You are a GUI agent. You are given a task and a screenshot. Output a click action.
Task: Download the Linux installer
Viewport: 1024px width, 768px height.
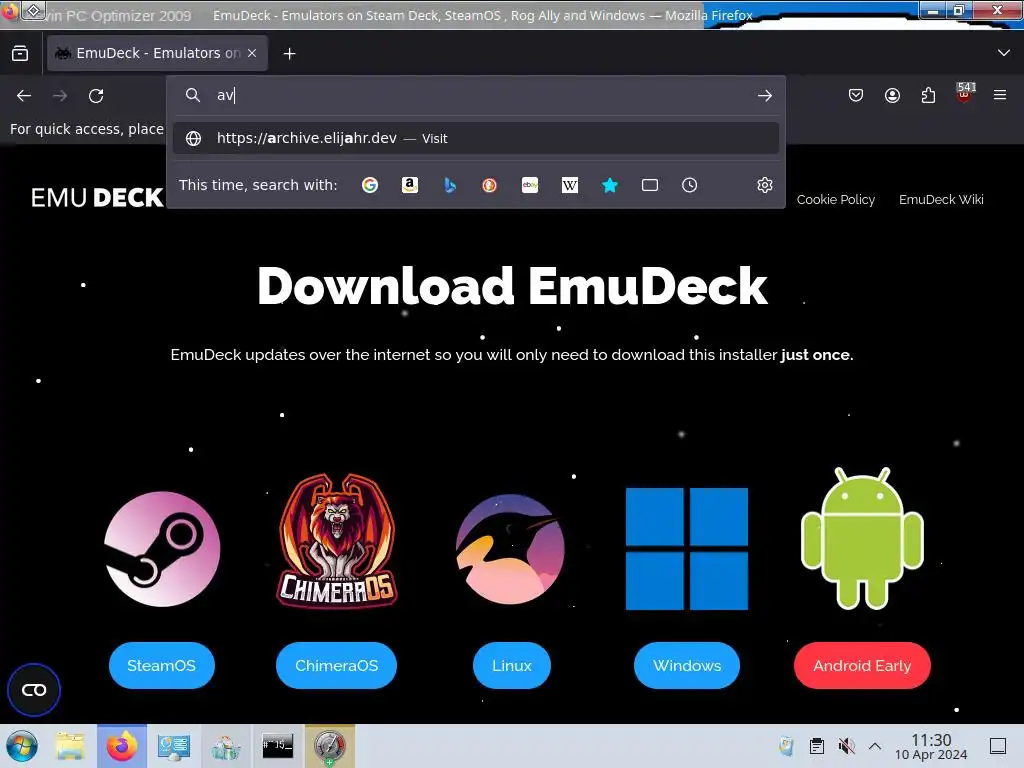point(511,665)
